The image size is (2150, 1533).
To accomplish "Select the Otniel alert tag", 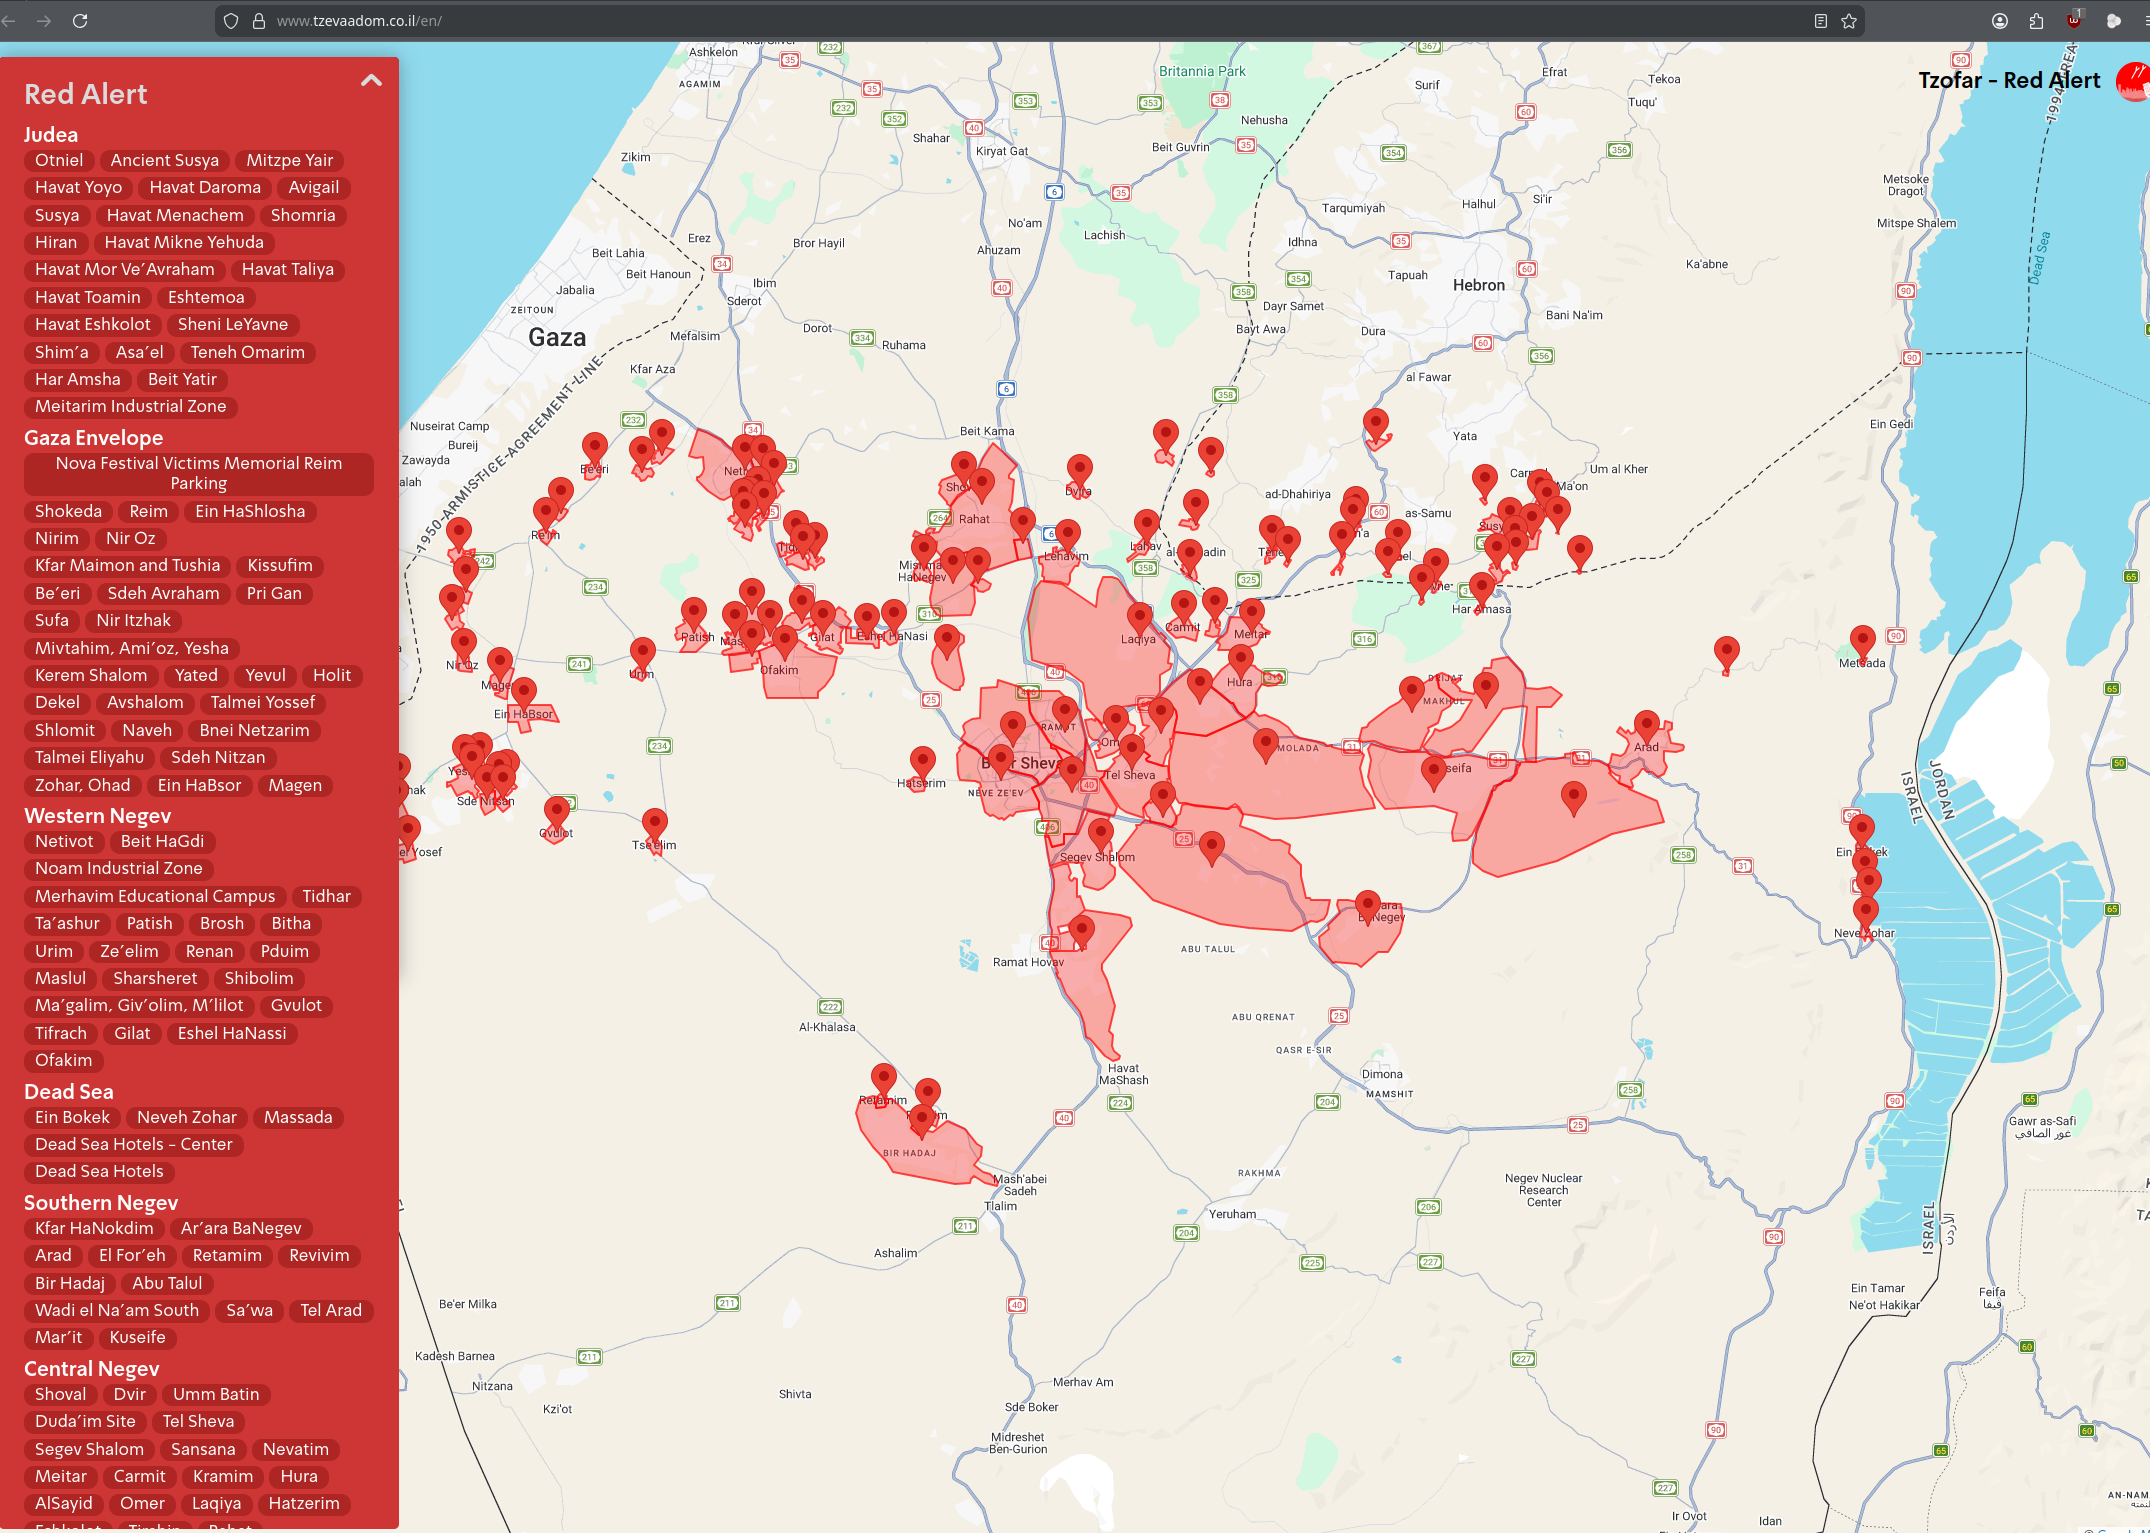I will pyautogui.click(x=59, y=160).
